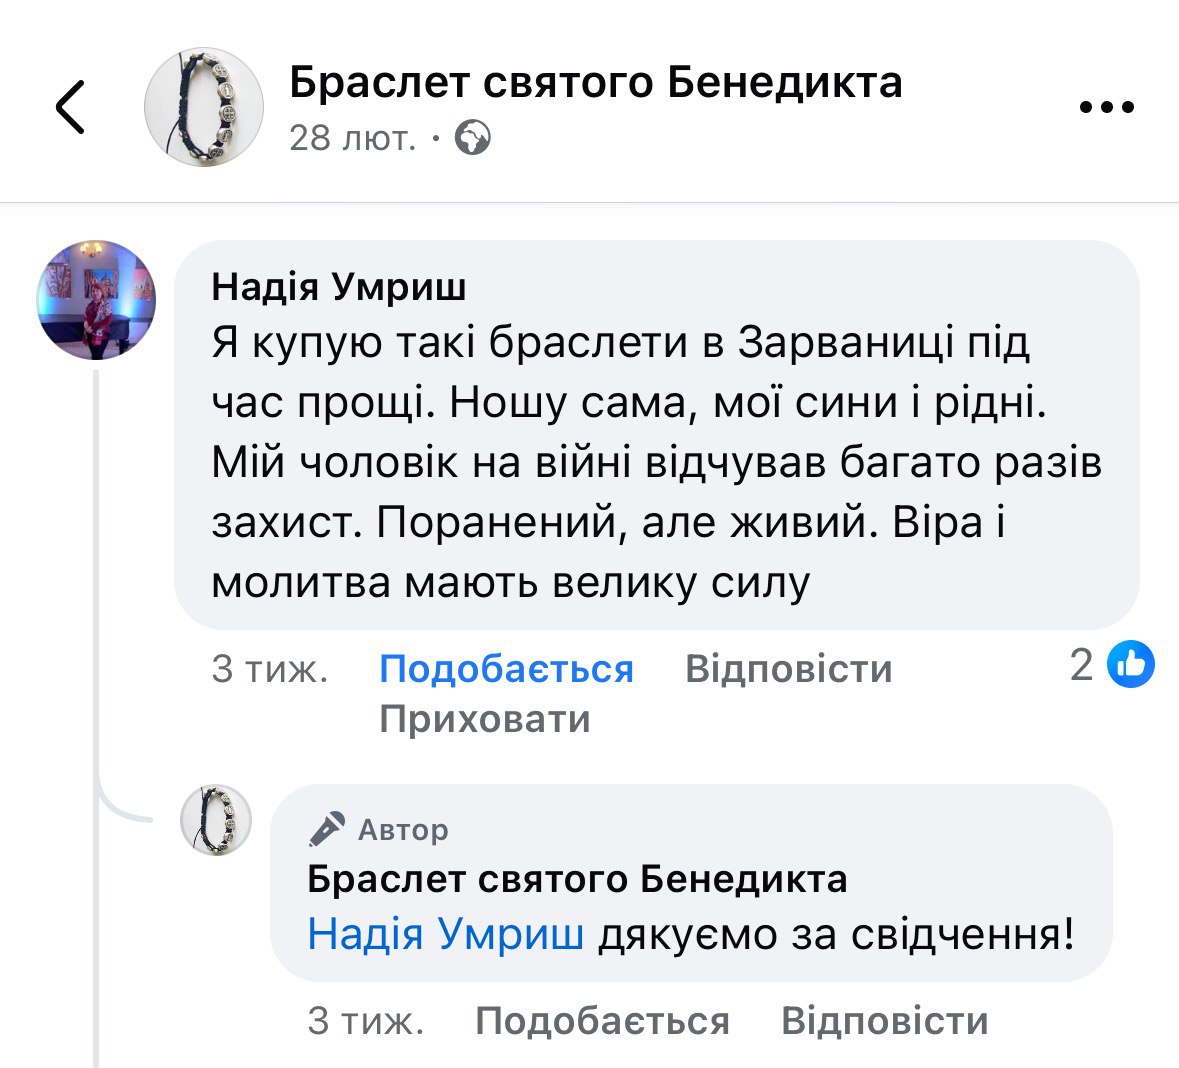
Task: Open the three-dot more options menu
Action: (1108, 107)
